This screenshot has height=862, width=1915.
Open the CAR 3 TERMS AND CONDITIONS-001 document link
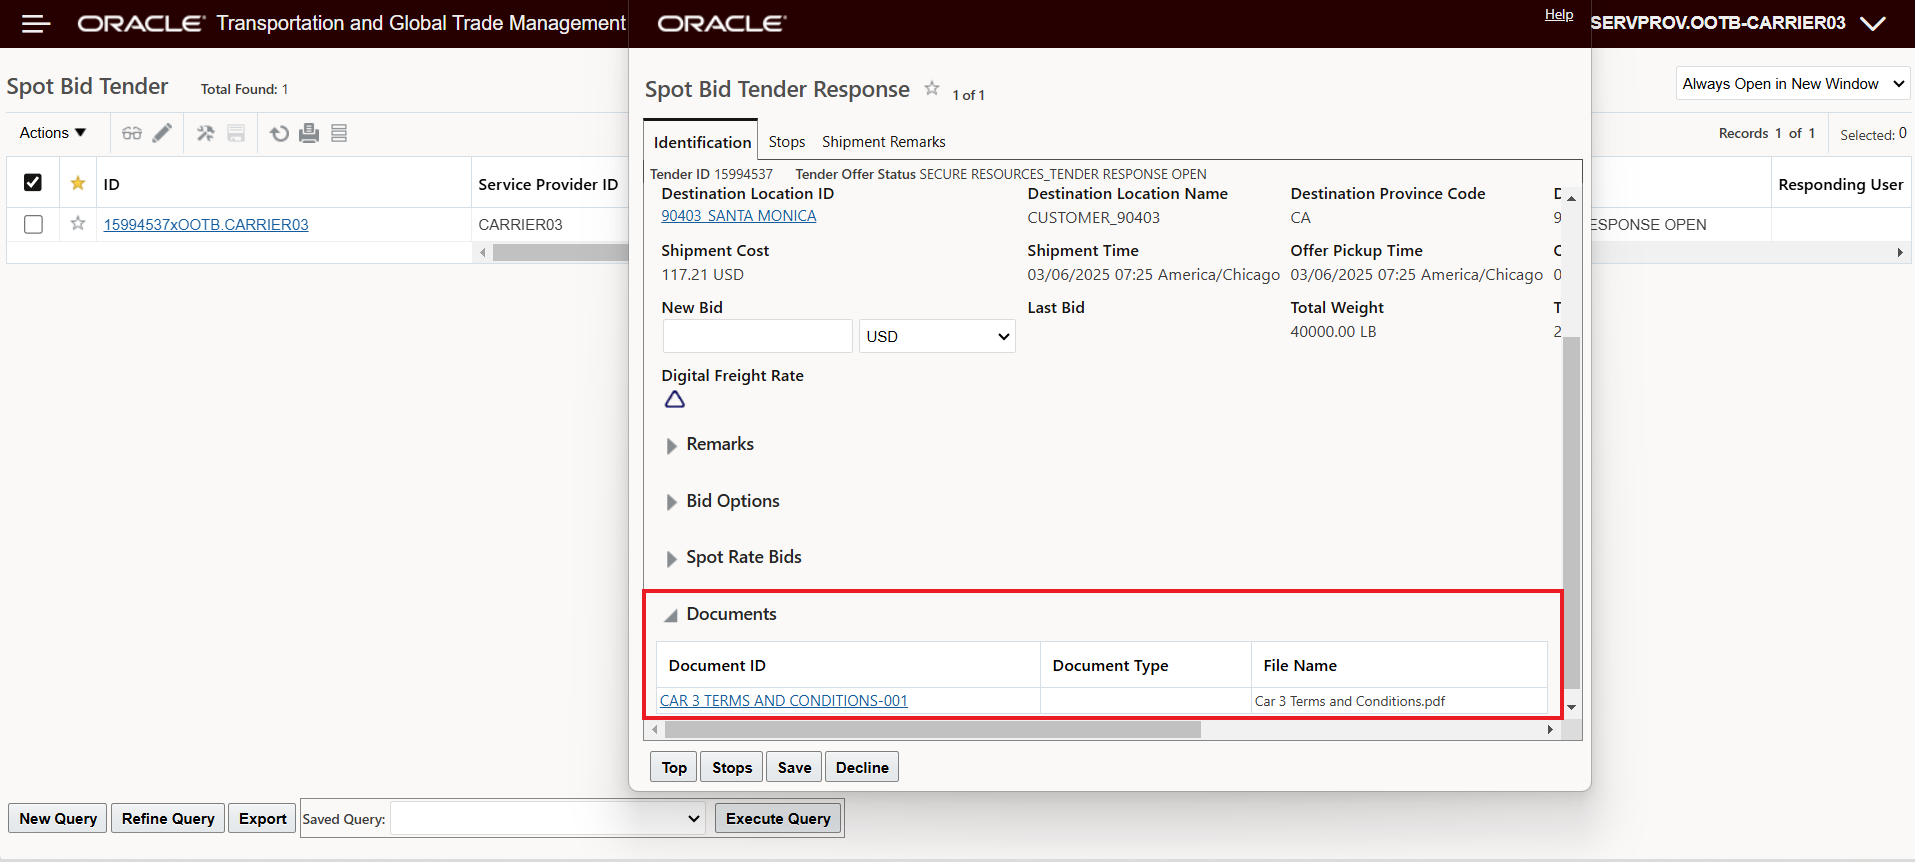(784, 701)
